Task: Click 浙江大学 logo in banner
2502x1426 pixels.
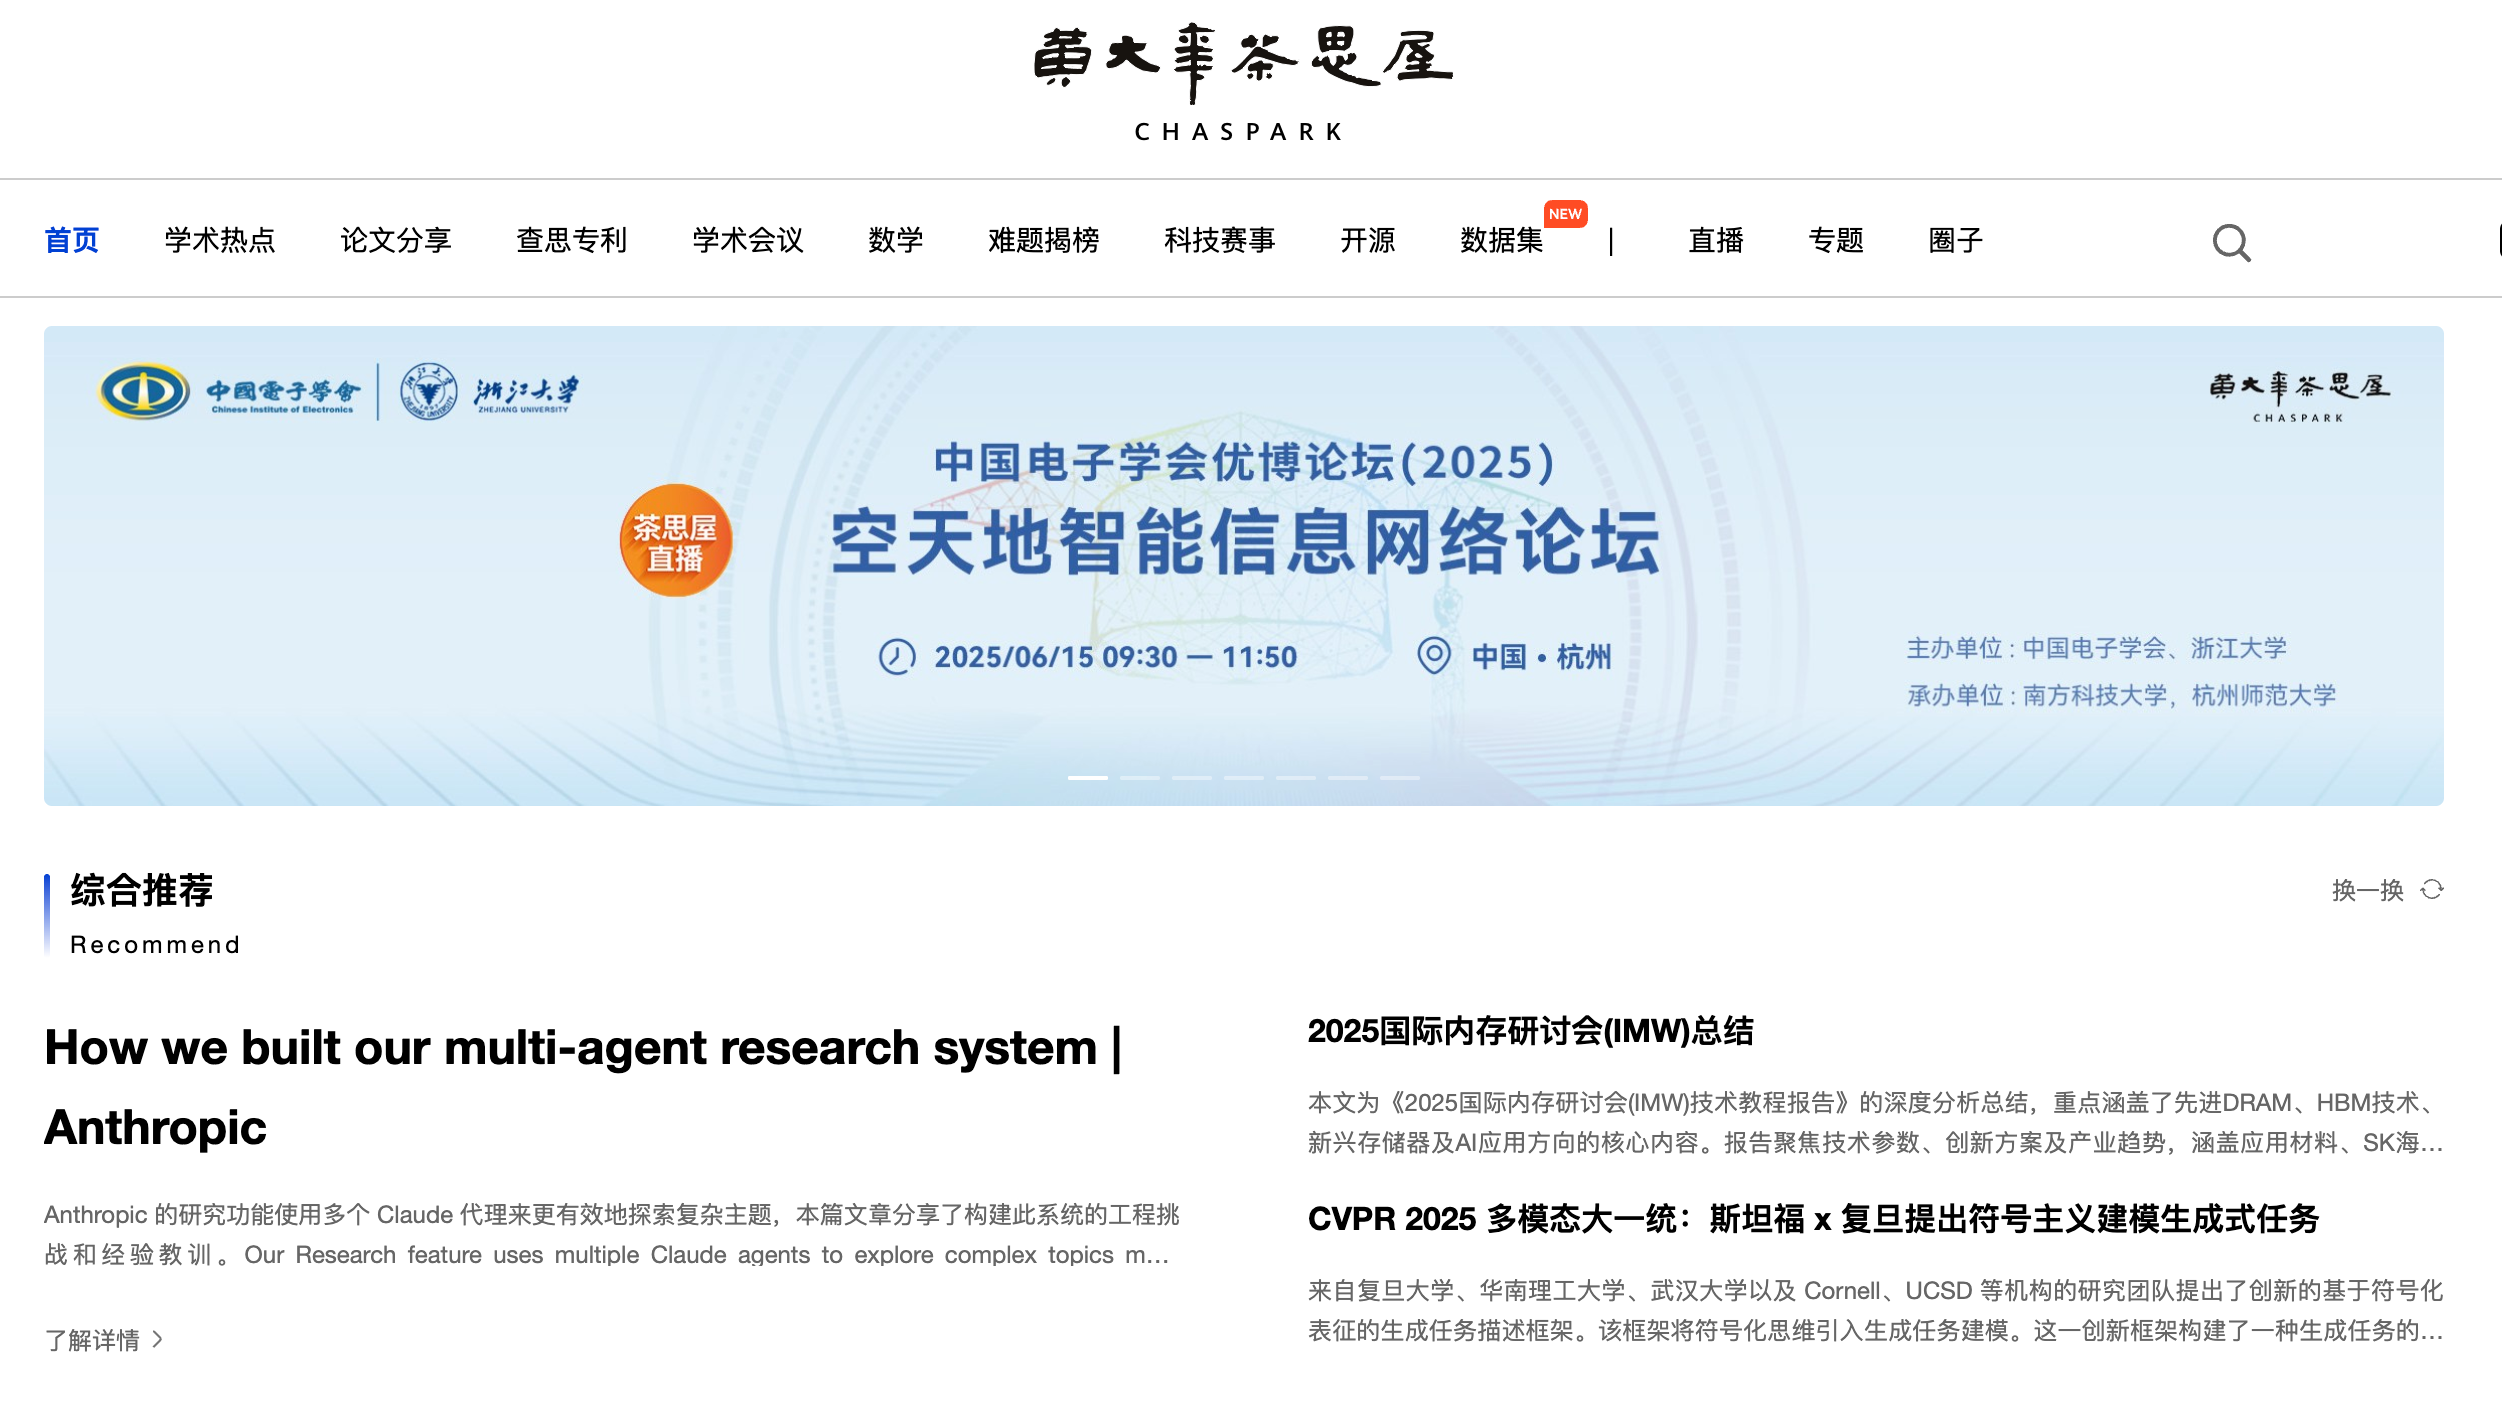Action: click(x=489, y=391)
